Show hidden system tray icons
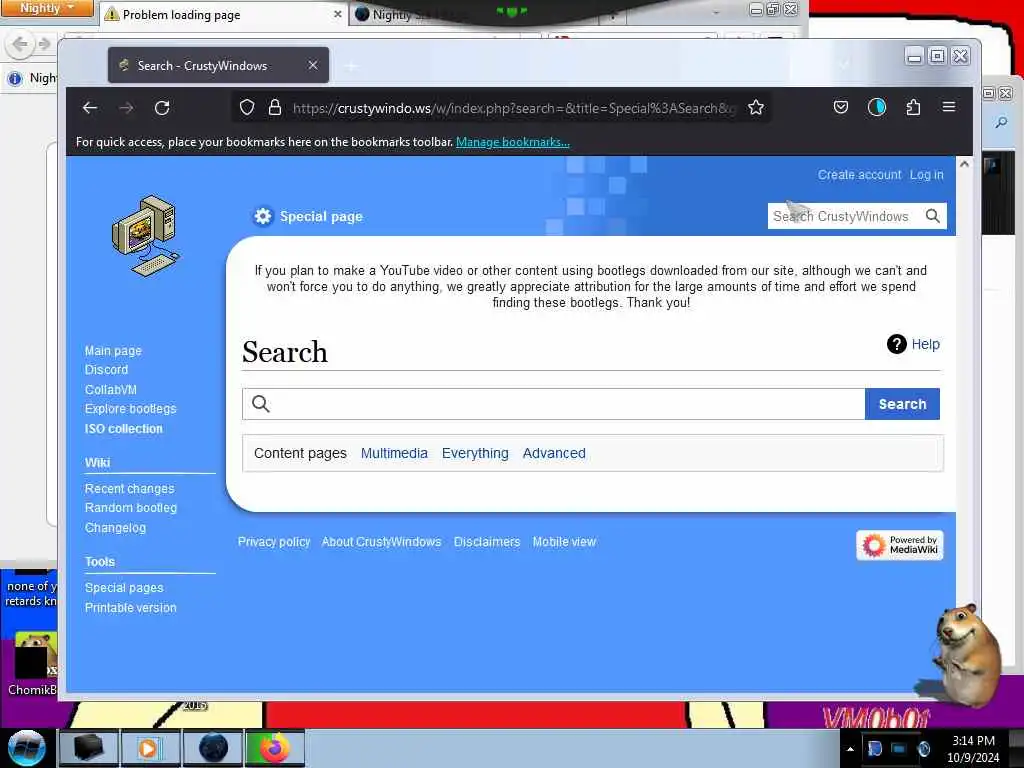Image resolution: width=1024 pixels, height=768 pixels. 850,749
